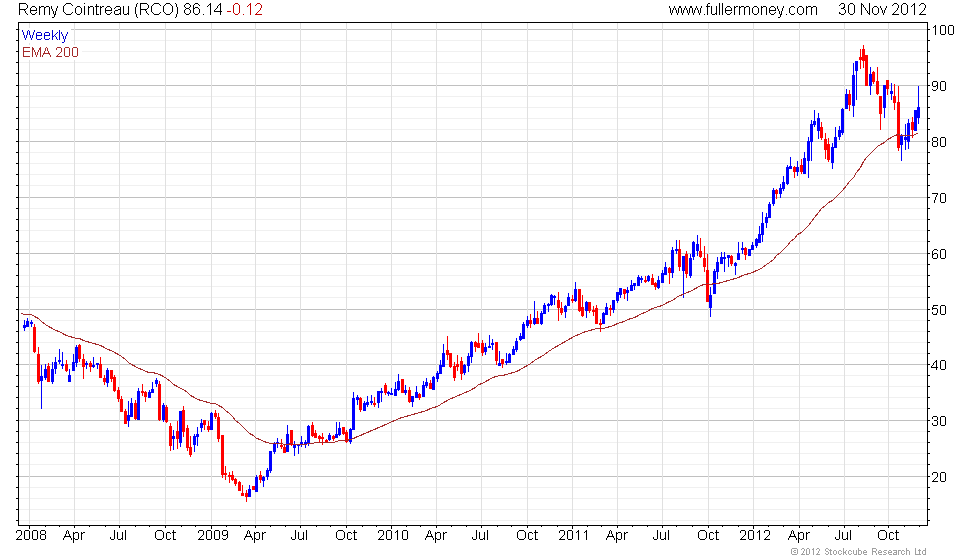980x560 pixels.
Task: Click the 50 price axis label
Action: click(939, 309)
